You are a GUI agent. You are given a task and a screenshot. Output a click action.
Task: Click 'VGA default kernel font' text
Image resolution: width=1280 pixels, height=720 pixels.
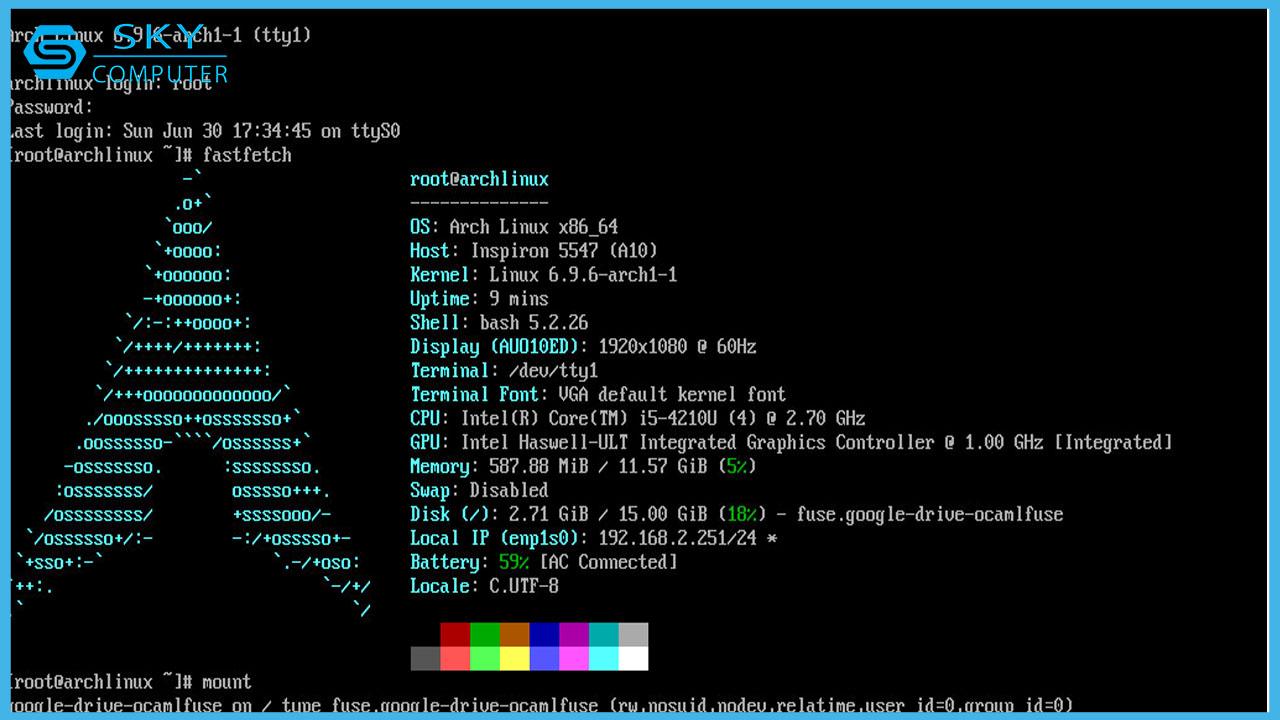pyautogui.click(x=672, y=395)
